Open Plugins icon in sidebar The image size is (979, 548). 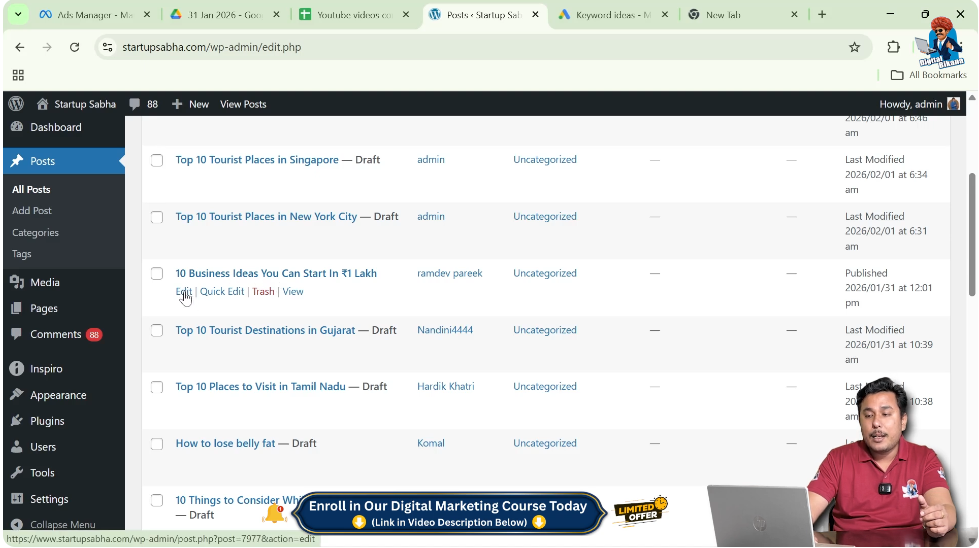coord(17,421)
